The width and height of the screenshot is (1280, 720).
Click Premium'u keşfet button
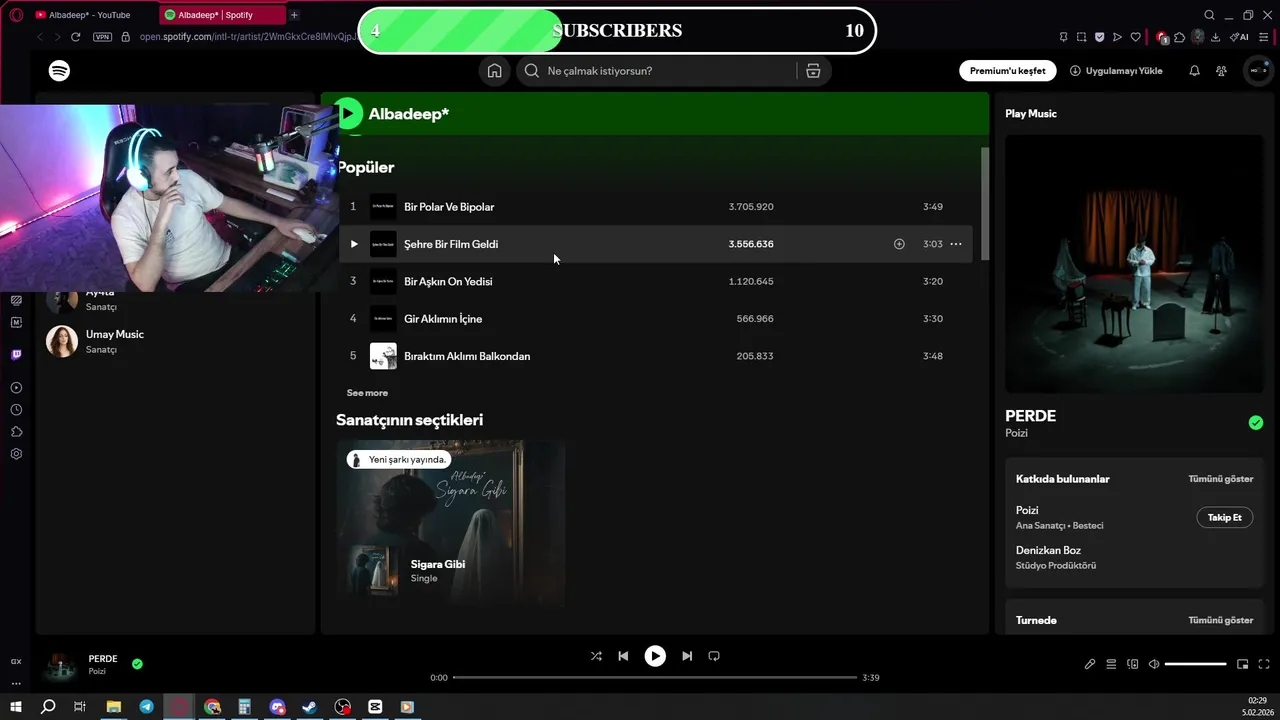pyautogui.click(x=1008, y=71)
